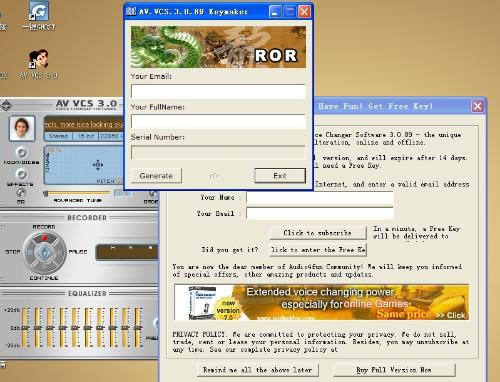Click the first equalizer band slider
Image resolution: width=500 pixels, height=382 pixels.
click(25, 328)
